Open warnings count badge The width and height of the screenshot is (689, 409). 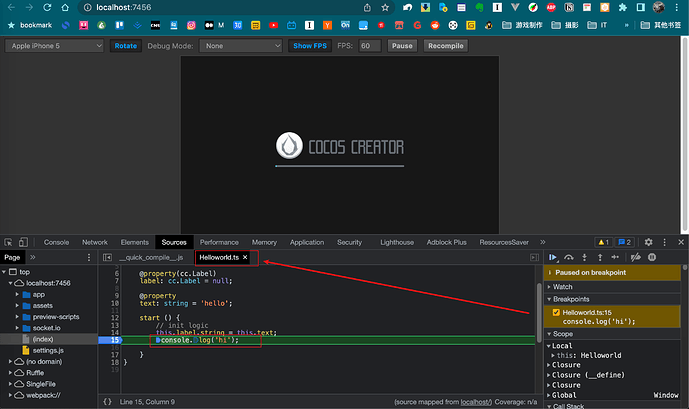pyautogui.click(x=603, y=242)
